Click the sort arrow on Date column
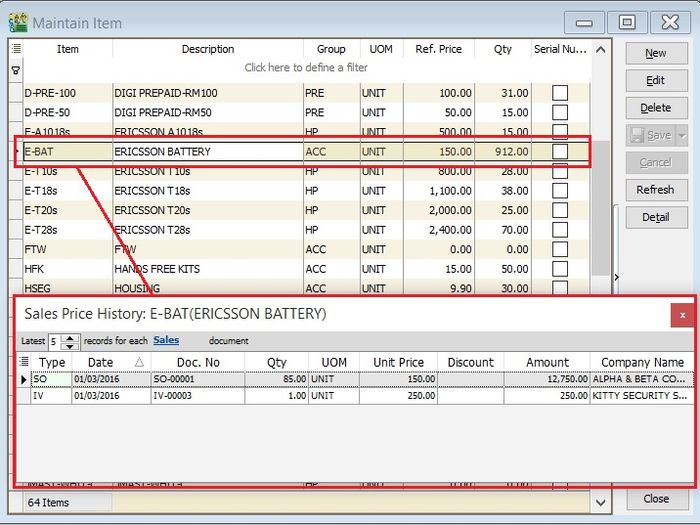This screenshot has width=700, height=525. (x=139, y=362)
